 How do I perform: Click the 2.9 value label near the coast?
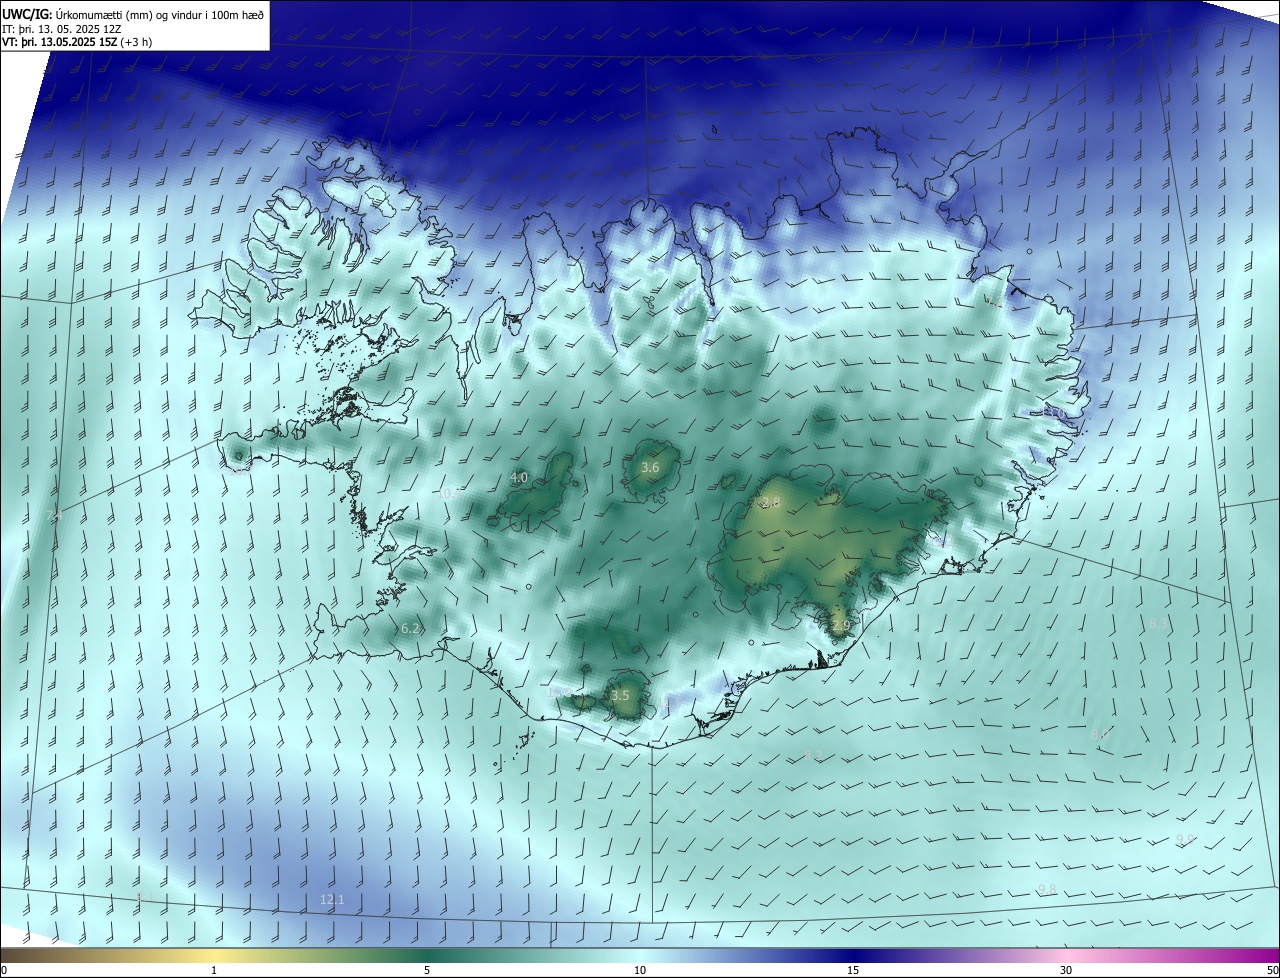(x=840, y=626)
